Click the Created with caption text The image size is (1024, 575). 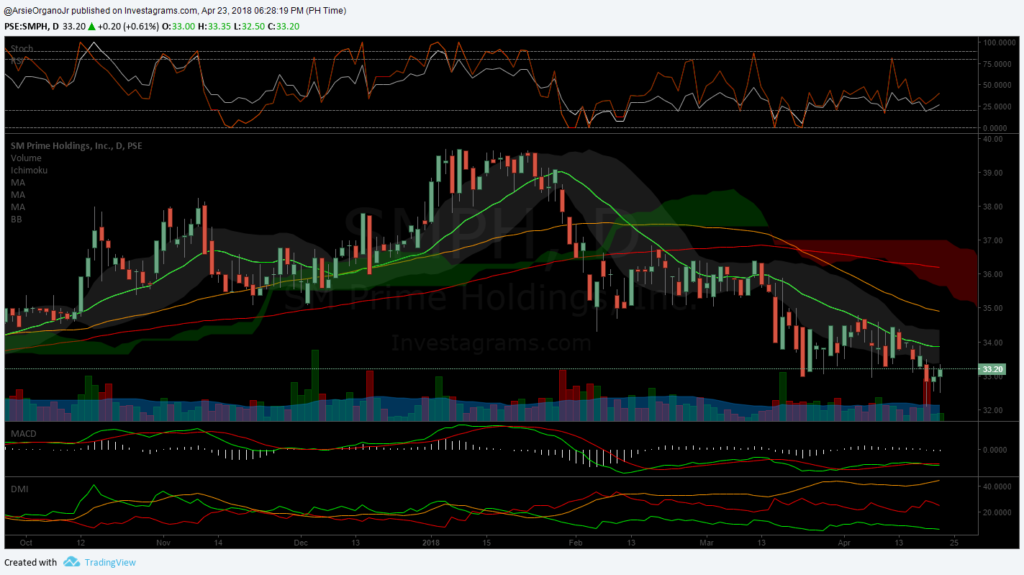pos(31,563)
